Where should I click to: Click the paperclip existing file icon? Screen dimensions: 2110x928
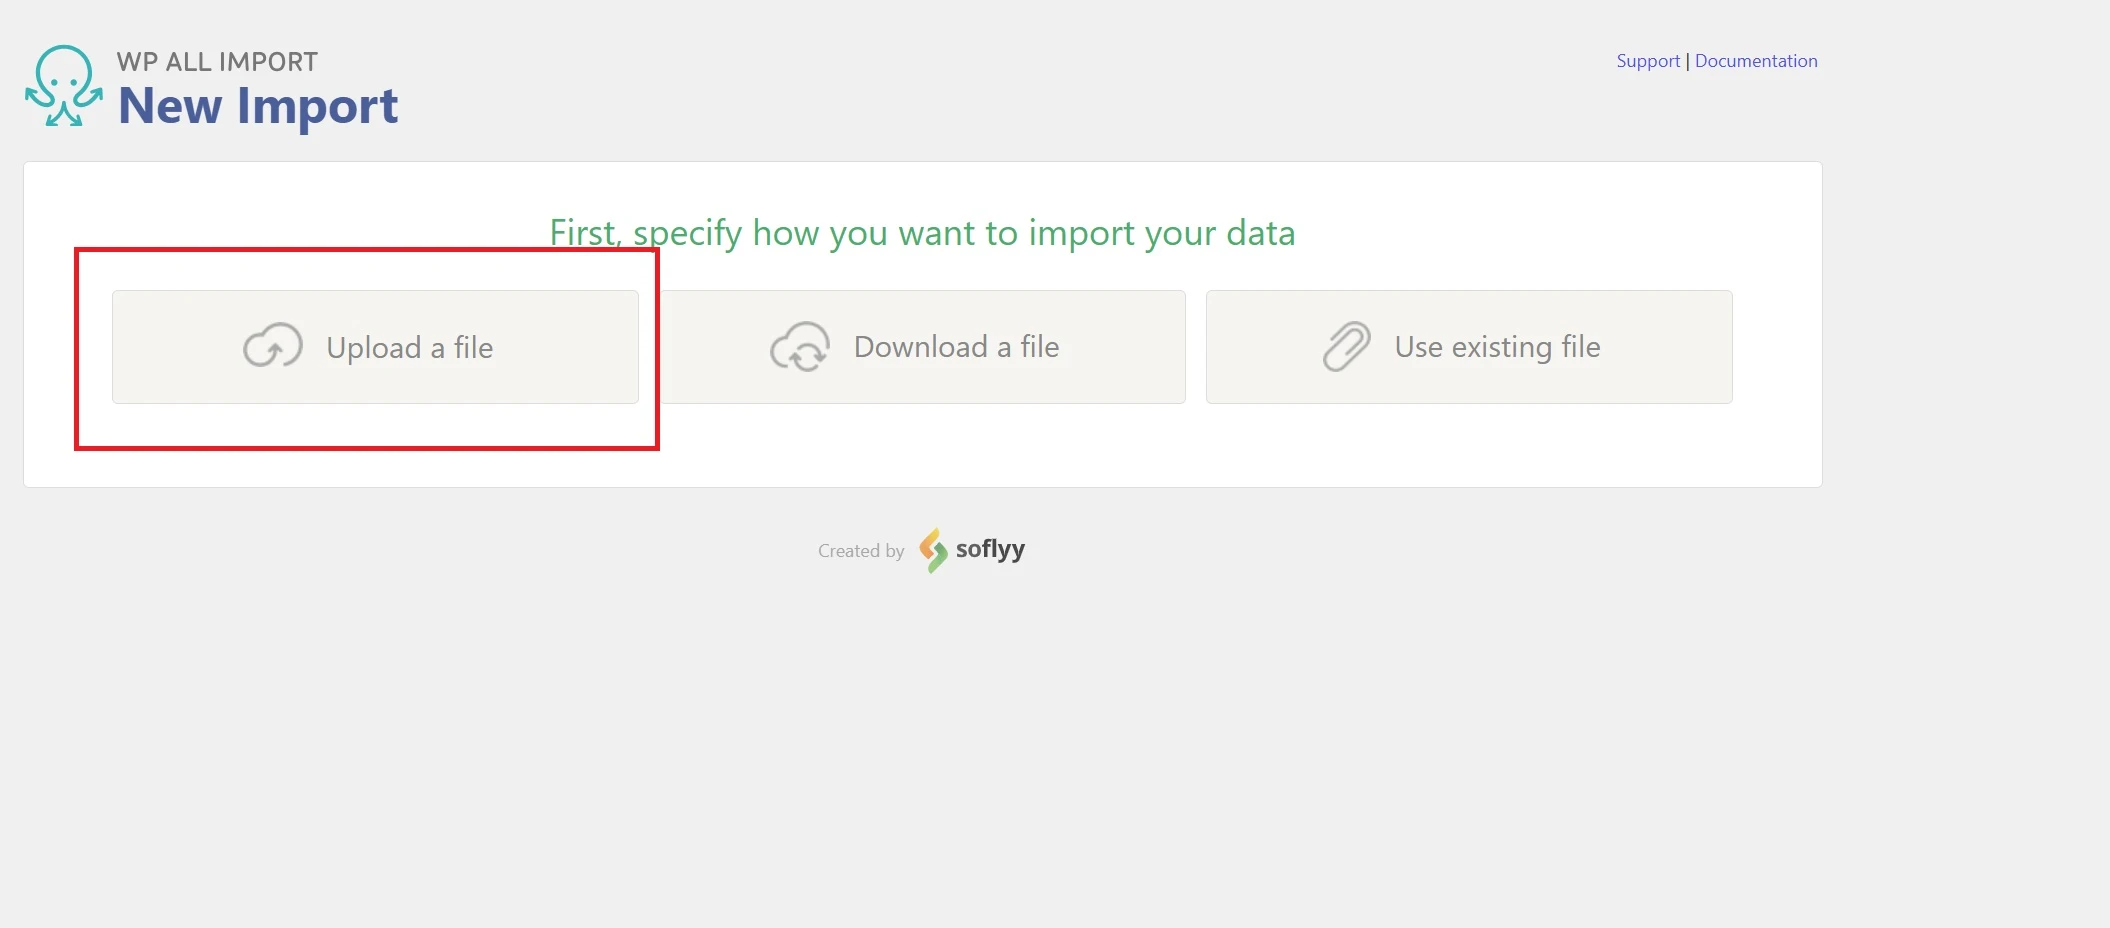point(1347,346)
